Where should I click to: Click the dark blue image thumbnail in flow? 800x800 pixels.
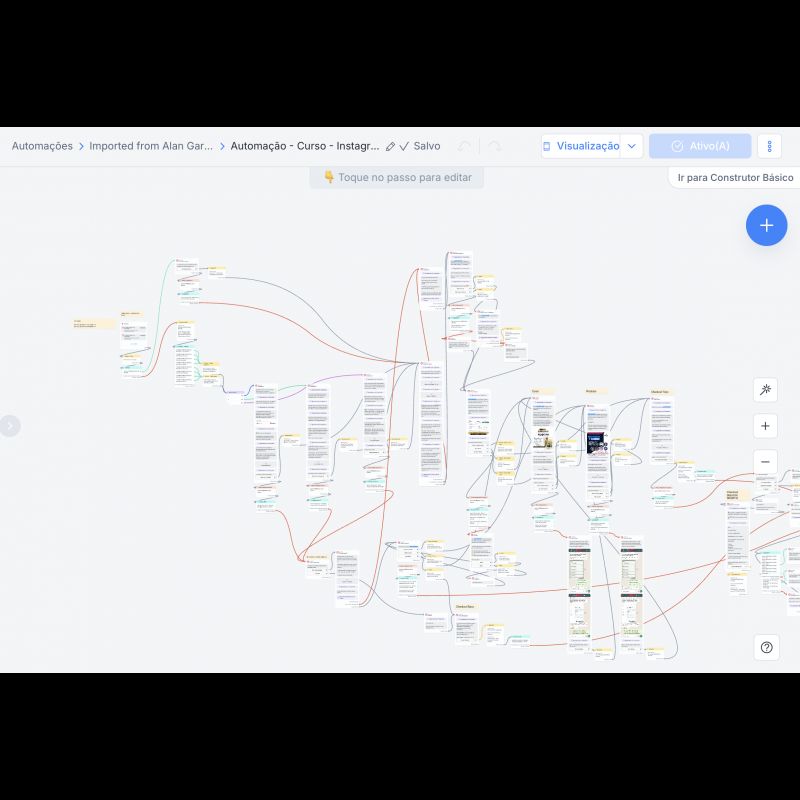[x=596, y=444]
